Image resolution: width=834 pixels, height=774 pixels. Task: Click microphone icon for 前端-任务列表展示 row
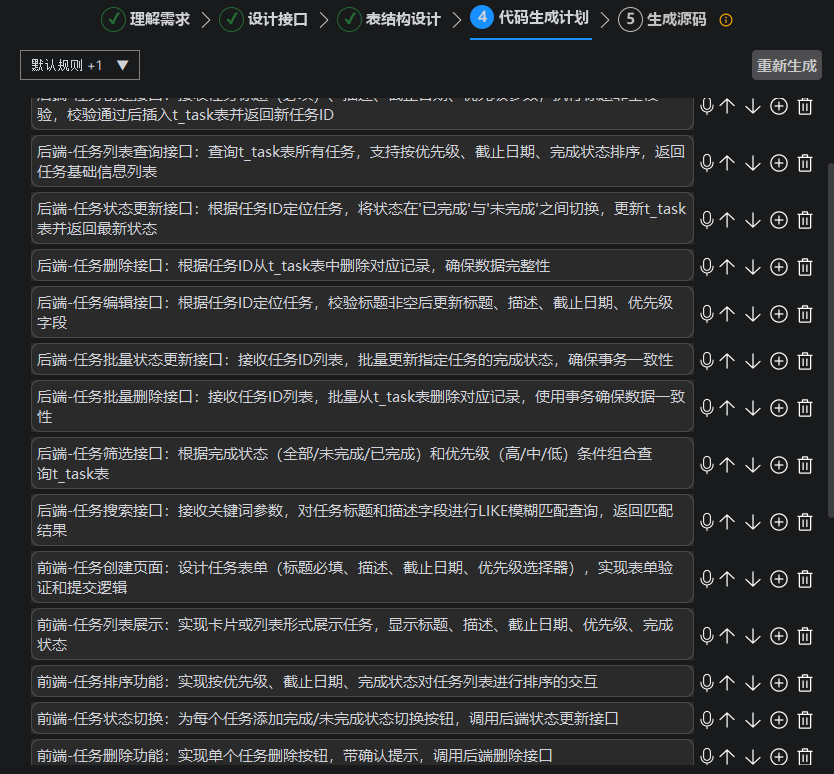click(x=707, y=635)
